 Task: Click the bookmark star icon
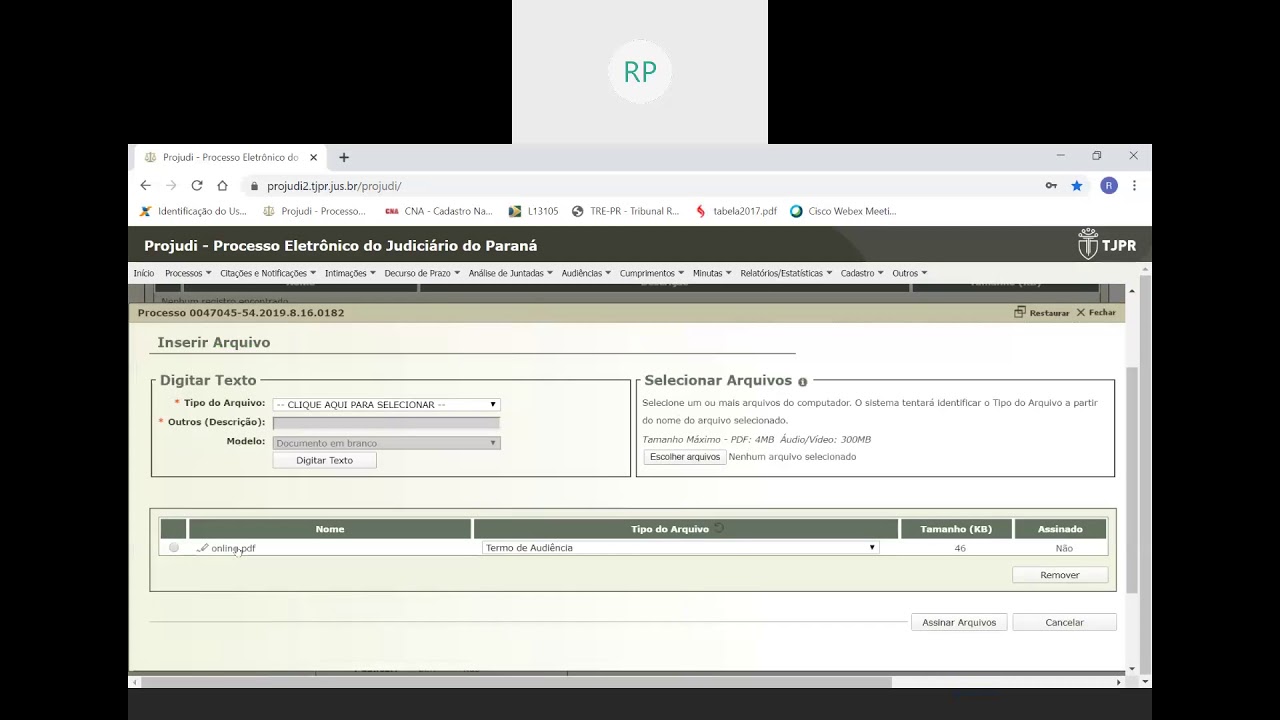coord(1077,186)
